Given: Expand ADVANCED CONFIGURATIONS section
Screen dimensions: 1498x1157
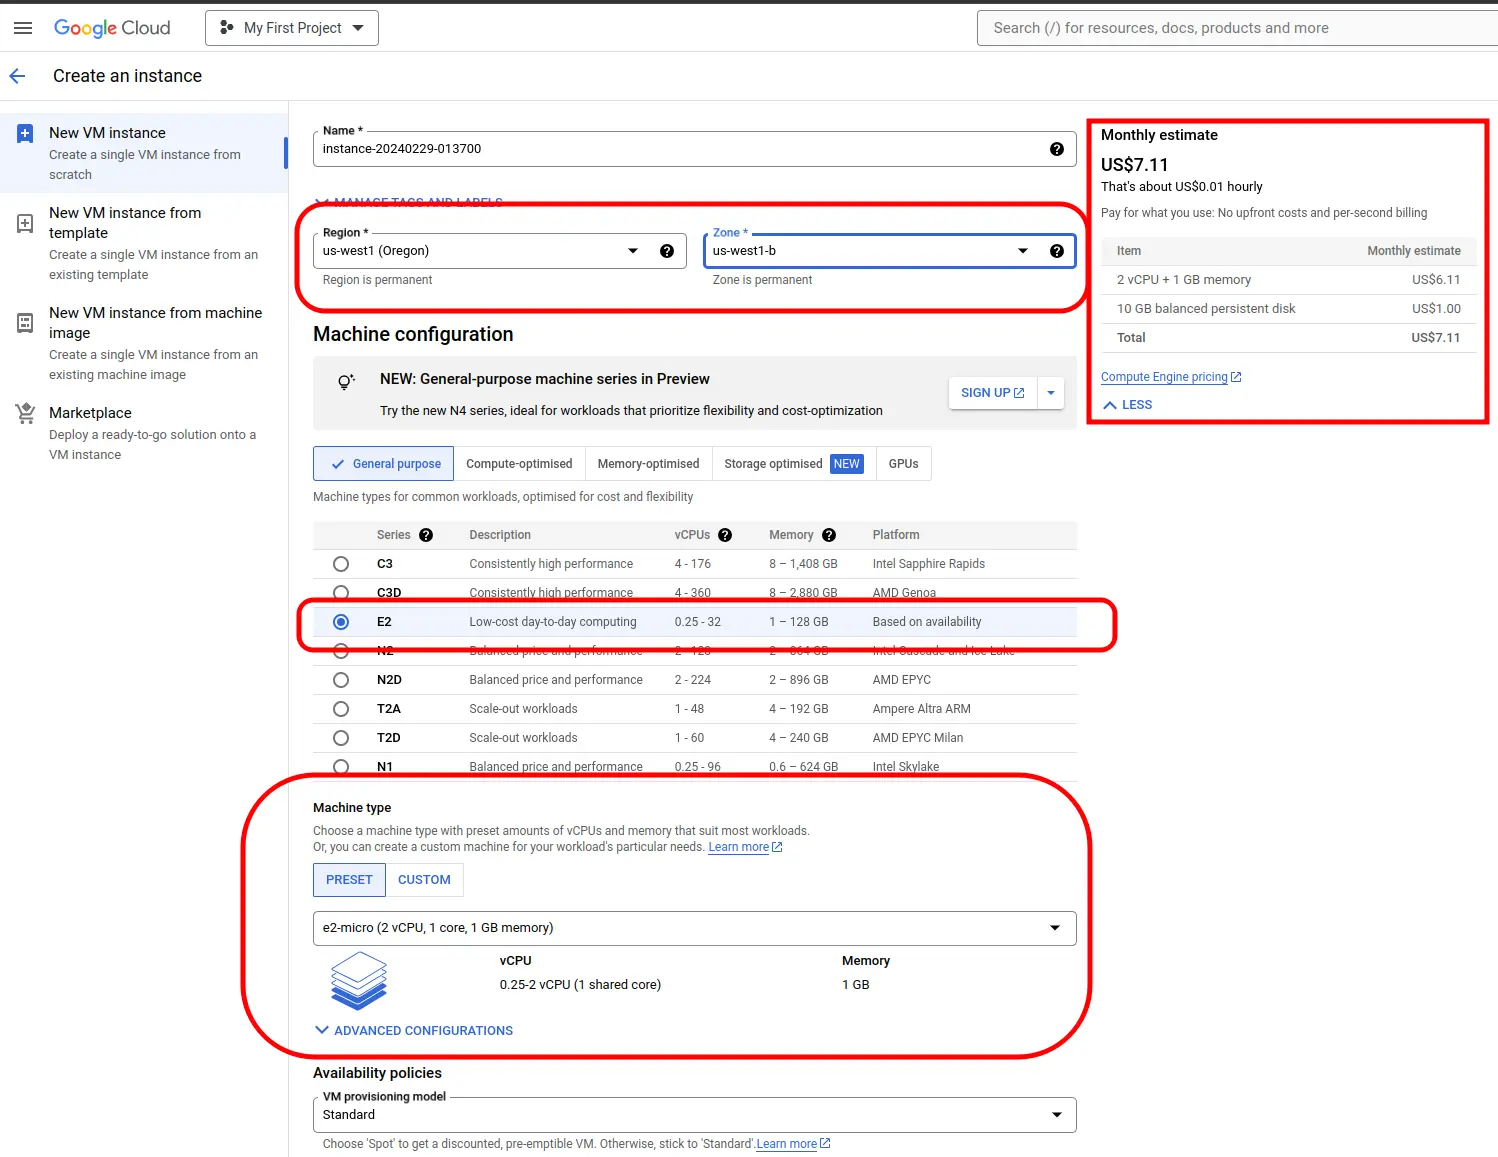Looking at the screenshot, I should click(414, 1031).
